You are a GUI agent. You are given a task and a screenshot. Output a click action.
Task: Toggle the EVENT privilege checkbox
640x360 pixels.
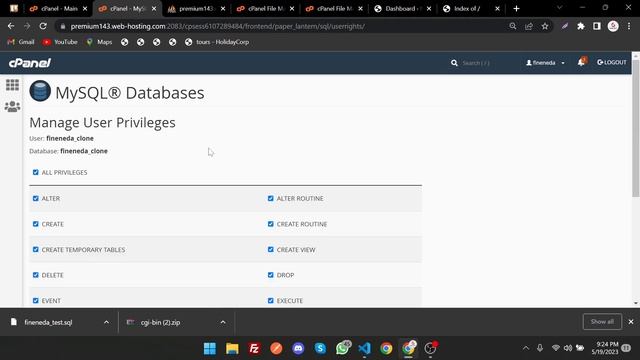36,301
